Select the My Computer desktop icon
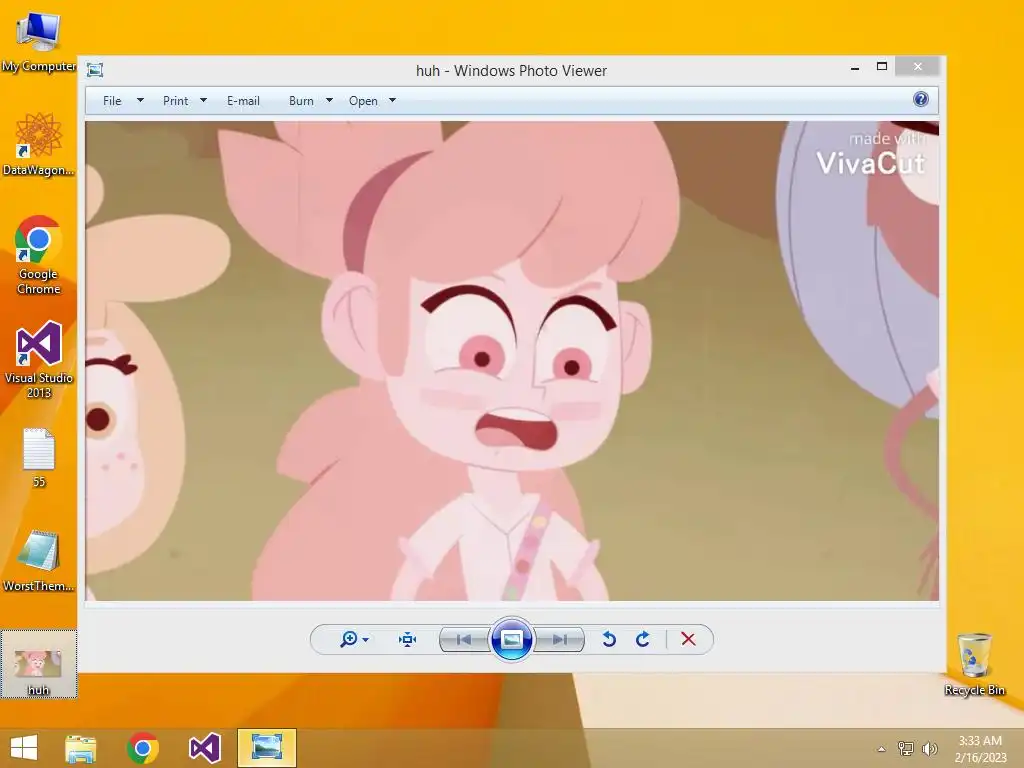This screenshot has height=768, width=1024. [x=39, y=42]
